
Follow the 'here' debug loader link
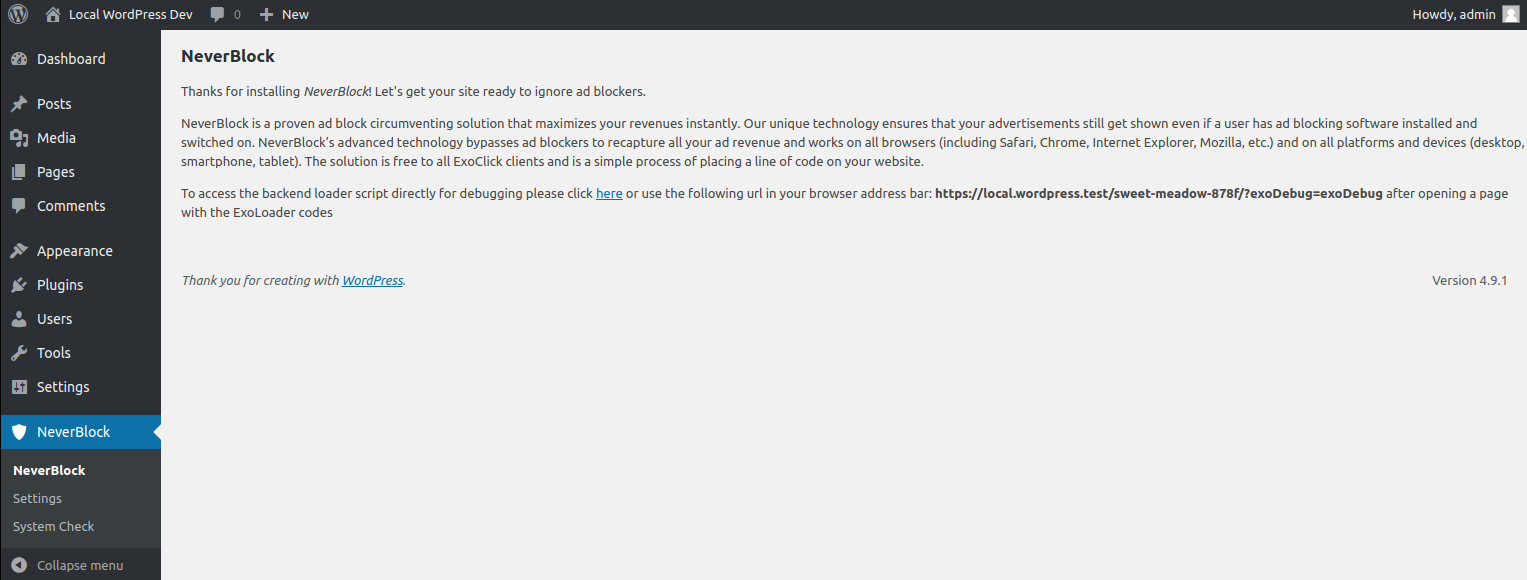click(609, 194)
